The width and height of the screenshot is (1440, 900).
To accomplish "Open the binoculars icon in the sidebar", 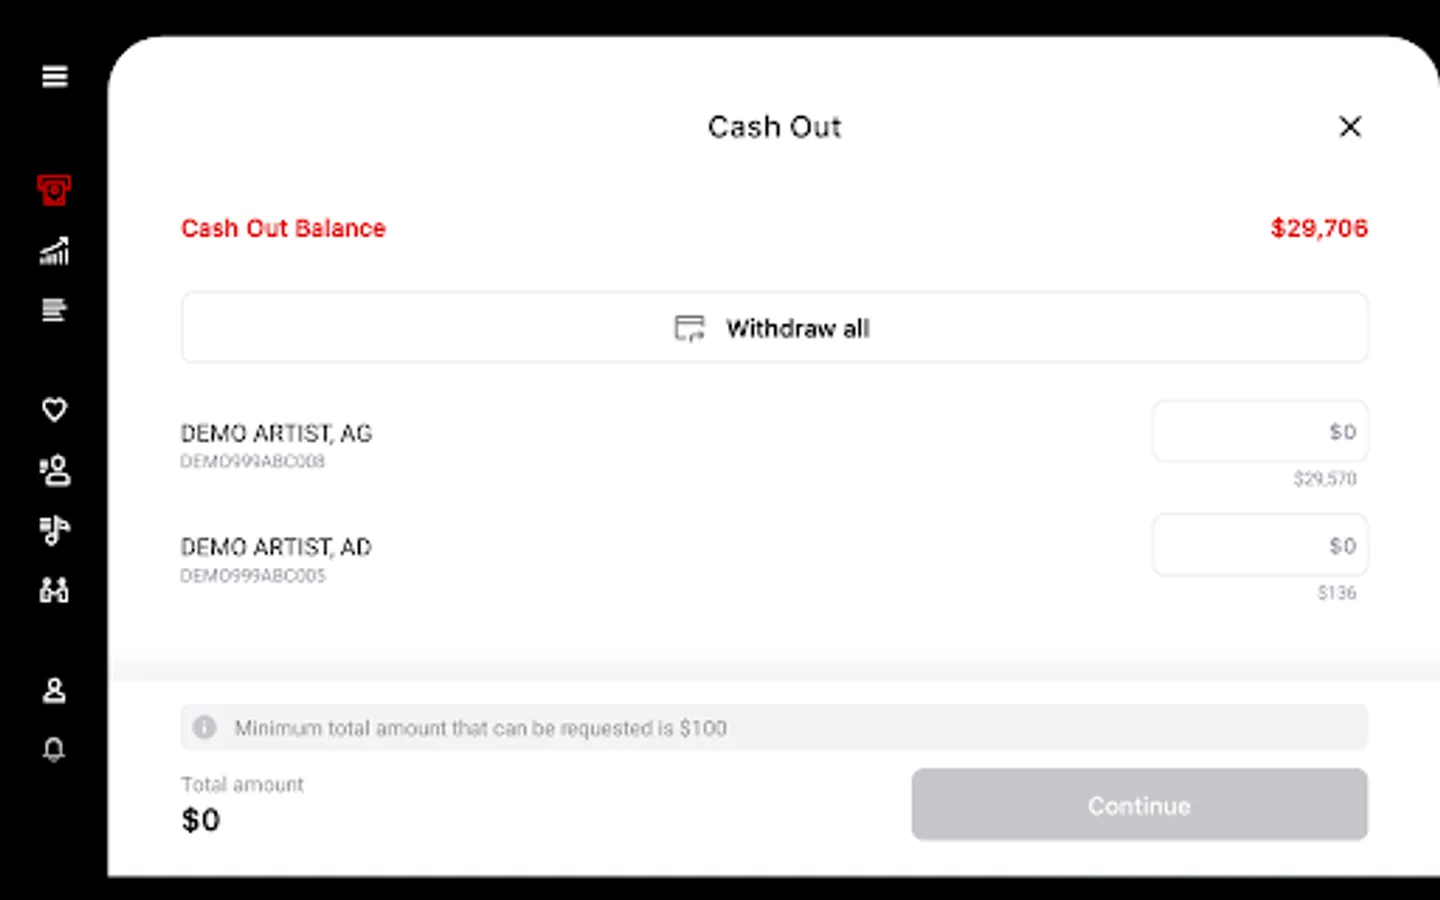I will (x=54, y=590).
